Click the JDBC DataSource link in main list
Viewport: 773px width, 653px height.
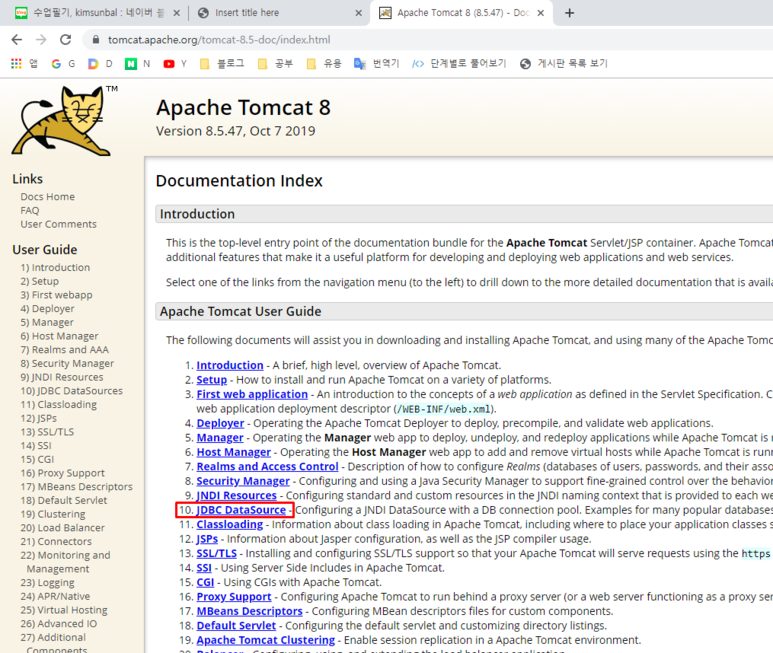coord(241,510)
